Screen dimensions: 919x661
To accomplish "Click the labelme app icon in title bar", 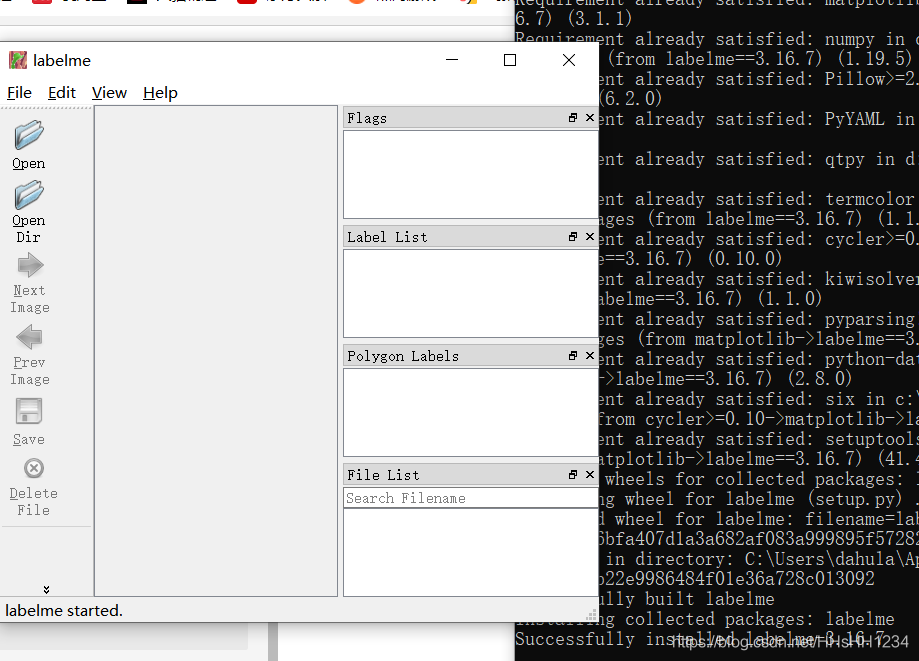I will coord(18,60).
